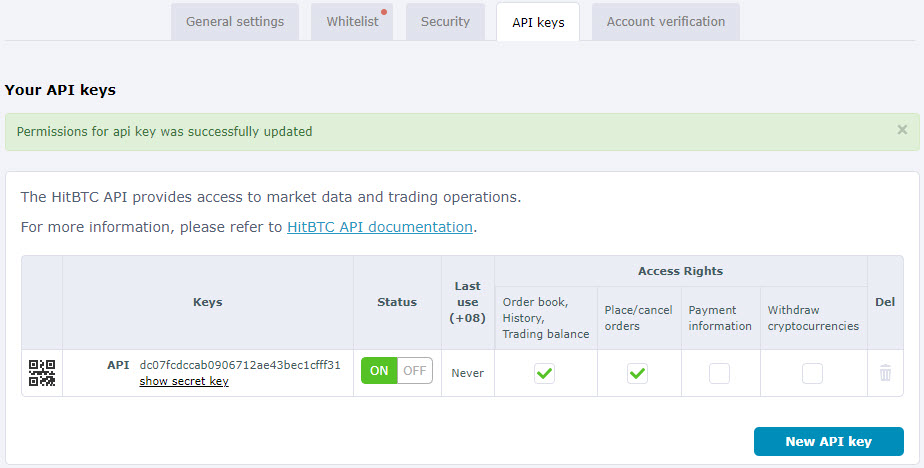Viewport: 924px width, 468px height.
Task: Click the Payment information column label
Action: (x=720, y=318)
